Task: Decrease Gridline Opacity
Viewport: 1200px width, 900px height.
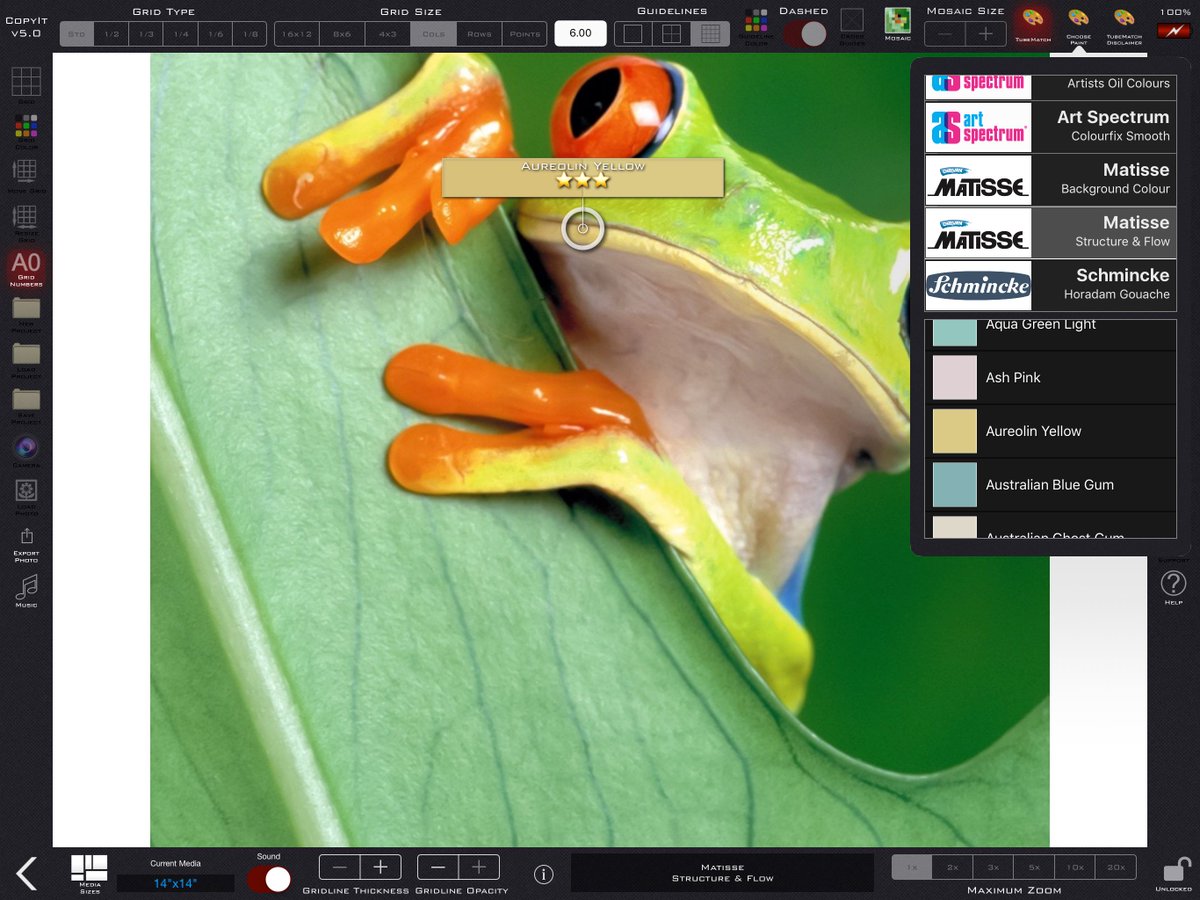Action: click(x=438, y=867)
